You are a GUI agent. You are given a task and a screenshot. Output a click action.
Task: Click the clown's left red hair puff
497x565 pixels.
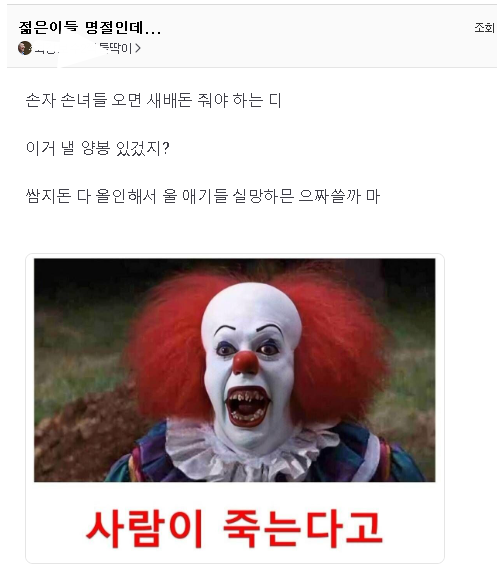(169, 346)
